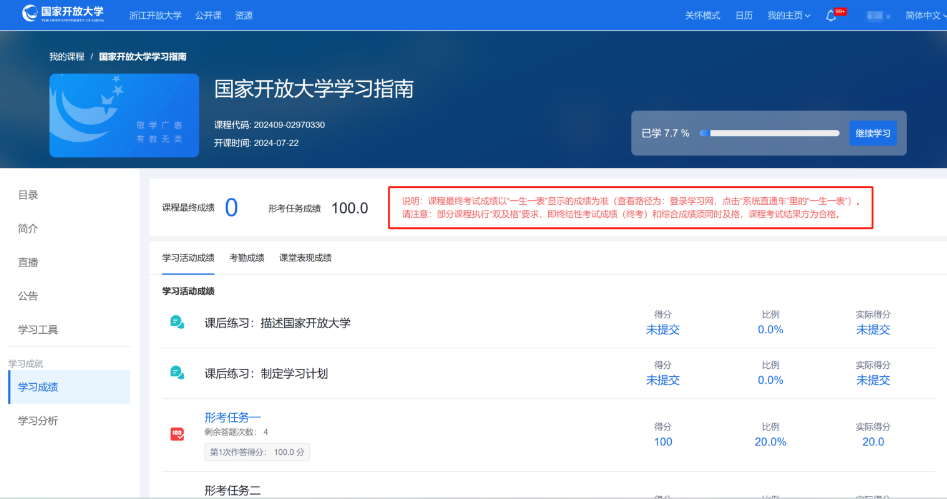Select 学习成绩 in the sidebar
Viewport: 947px width, 499px height.
pos(69,387)
